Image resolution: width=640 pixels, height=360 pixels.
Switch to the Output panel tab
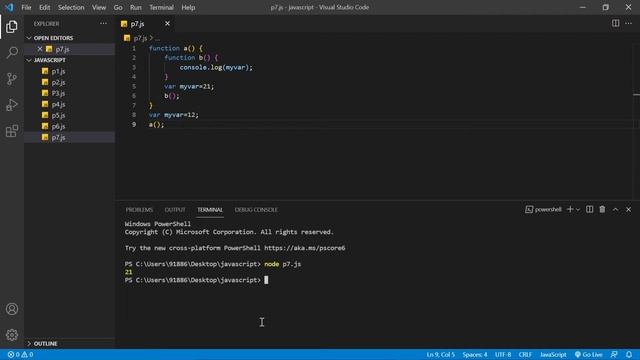tap(175, 210)
